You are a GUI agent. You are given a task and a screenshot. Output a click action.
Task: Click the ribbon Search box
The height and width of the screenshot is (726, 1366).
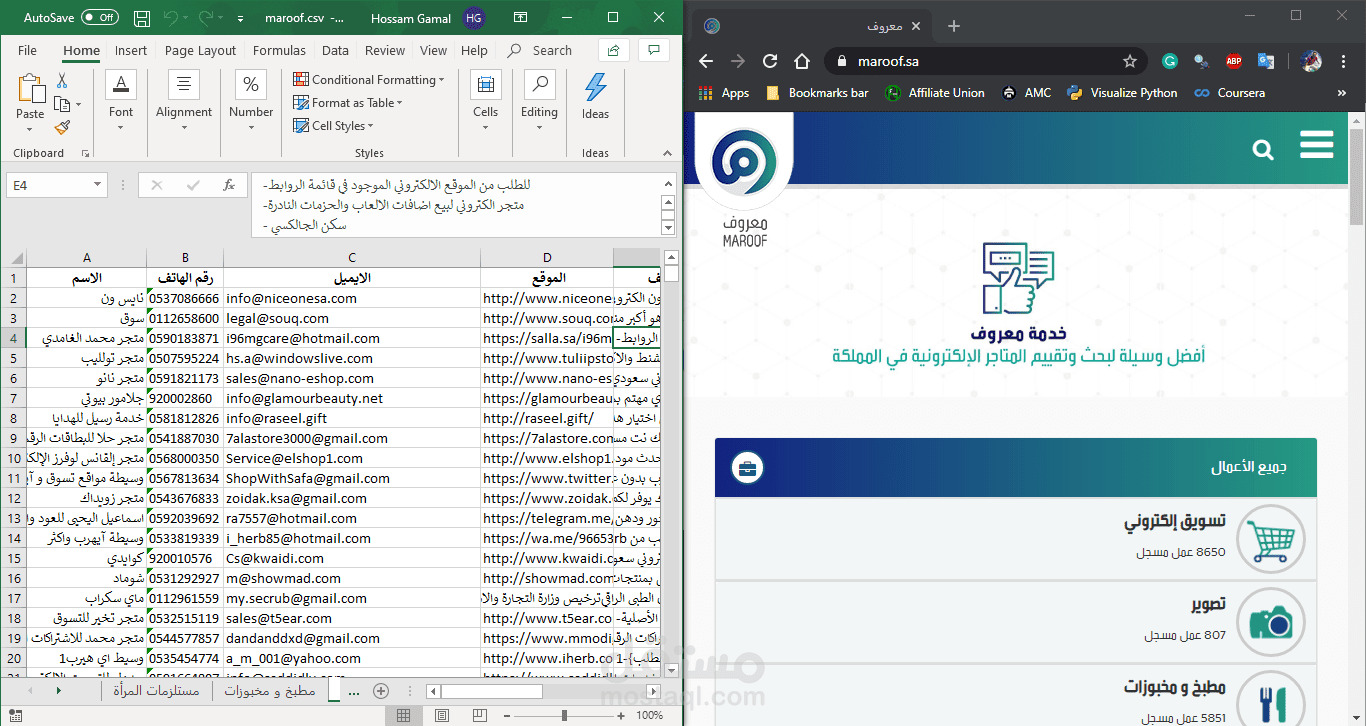(x=540, y=50)
